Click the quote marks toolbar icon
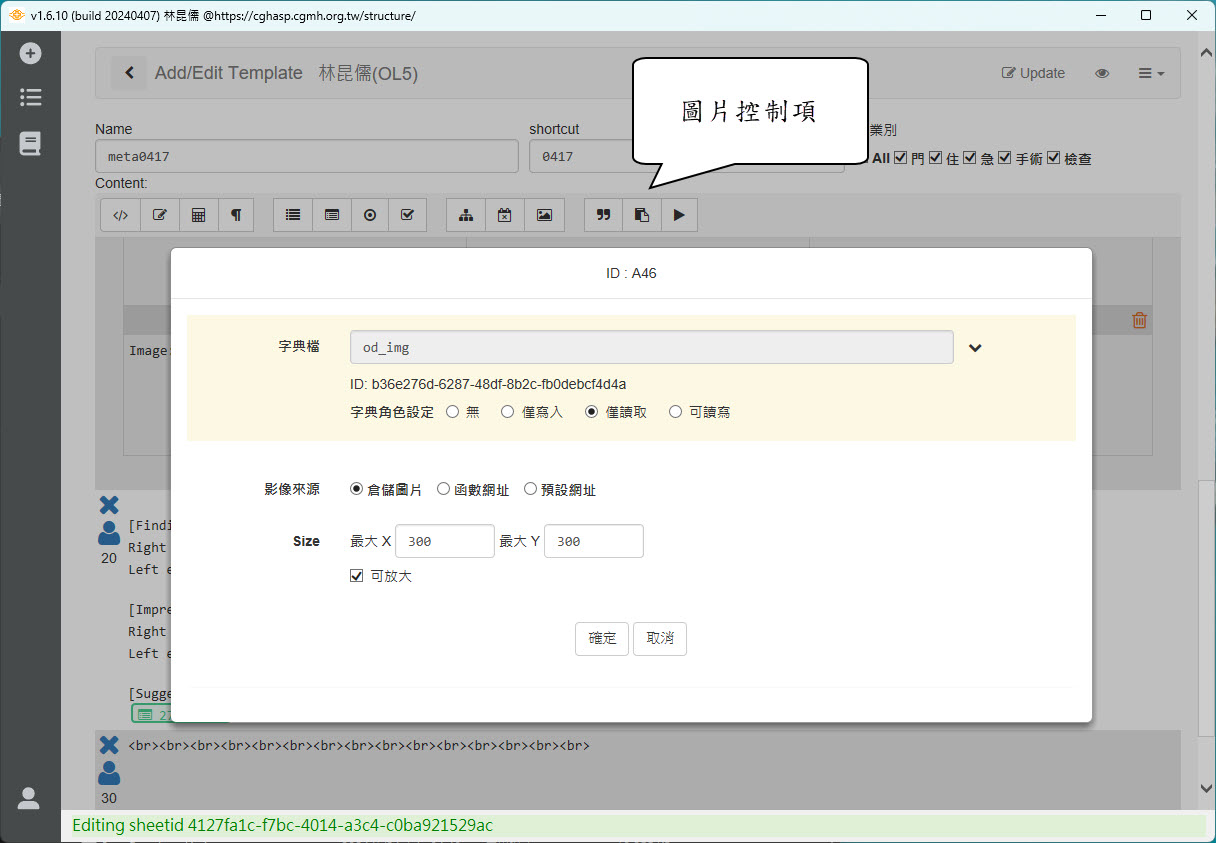Image resolution: width=1216 pixels, height=843 pixels. (603, 215)
